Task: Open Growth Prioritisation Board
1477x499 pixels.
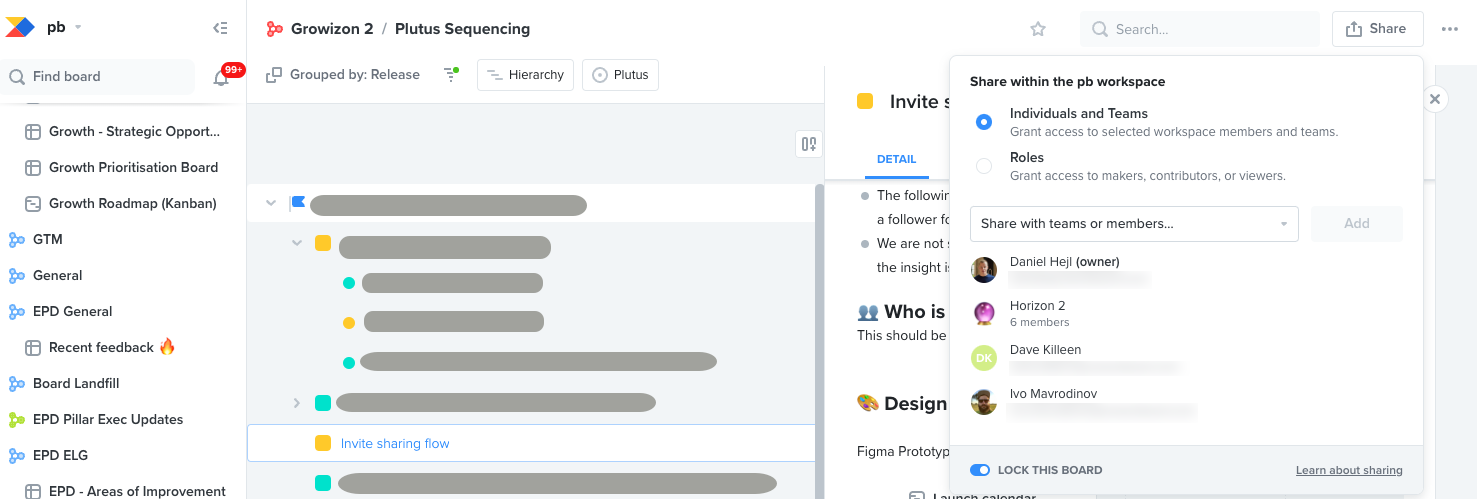Action: coord(133,167)
